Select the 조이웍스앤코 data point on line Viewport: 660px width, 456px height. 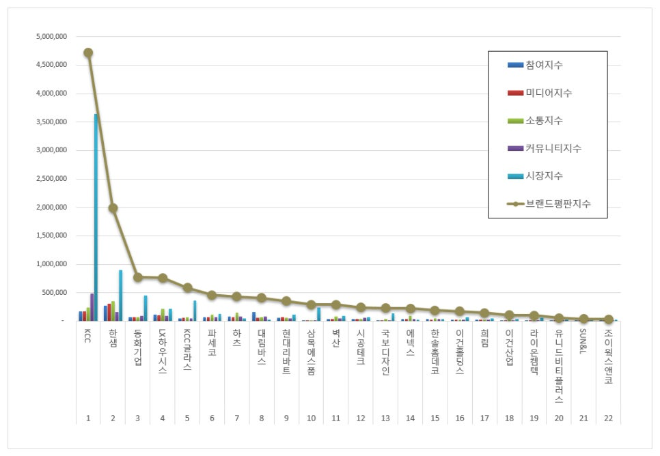608,320
